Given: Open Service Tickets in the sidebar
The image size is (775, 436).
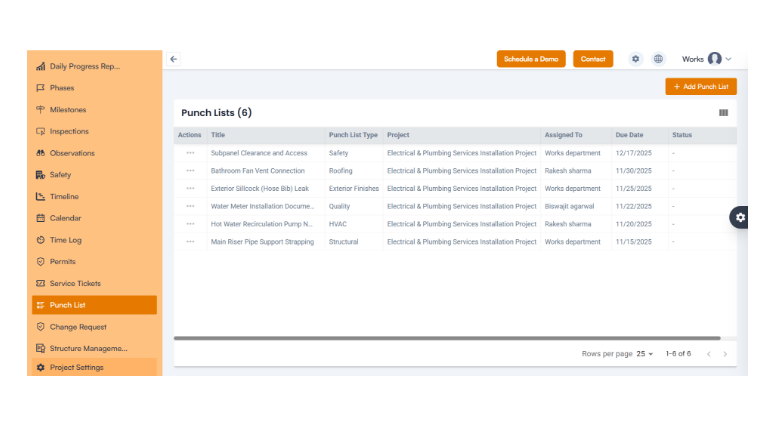Looking at the screenshot, I should (75, 283).
